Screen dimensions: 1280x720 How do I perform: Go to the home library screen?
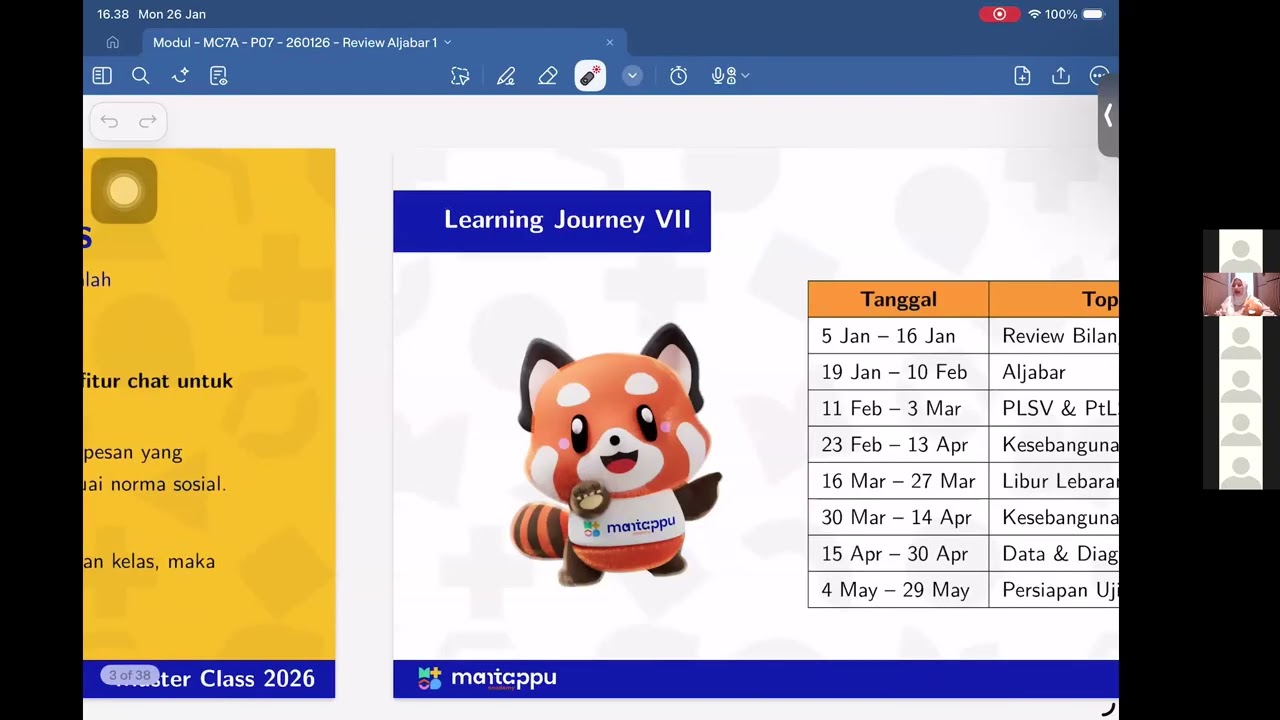click(112, 42)
